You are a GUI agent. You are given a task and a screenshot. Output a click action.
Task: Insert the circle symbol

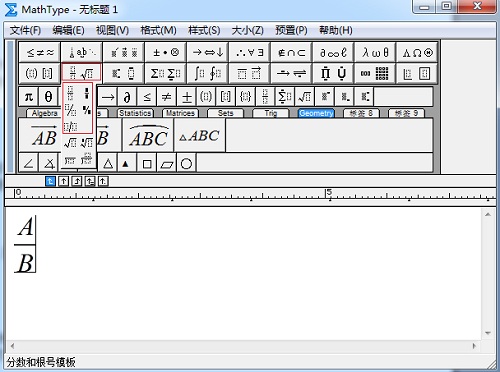click(x=186, y=163)
